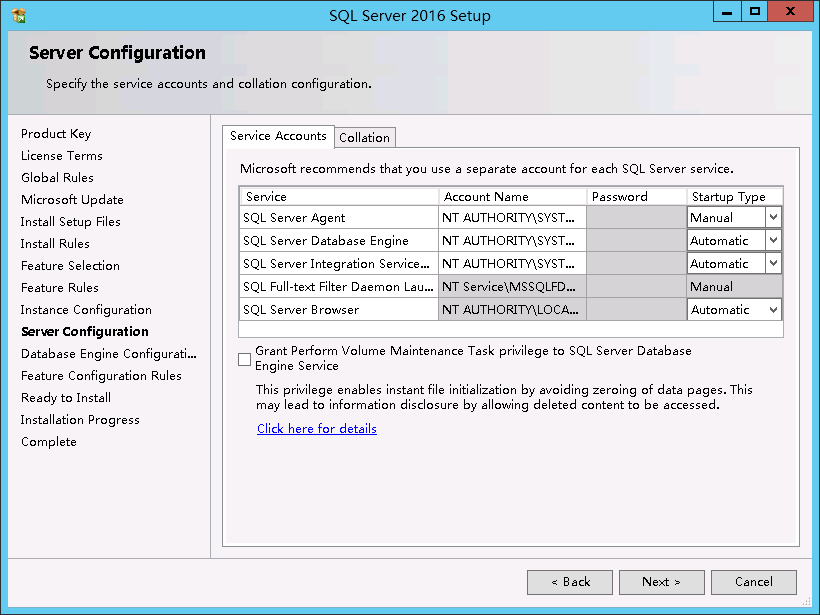Click Manual startup type of Full-text Daemon

coord(735,286)
